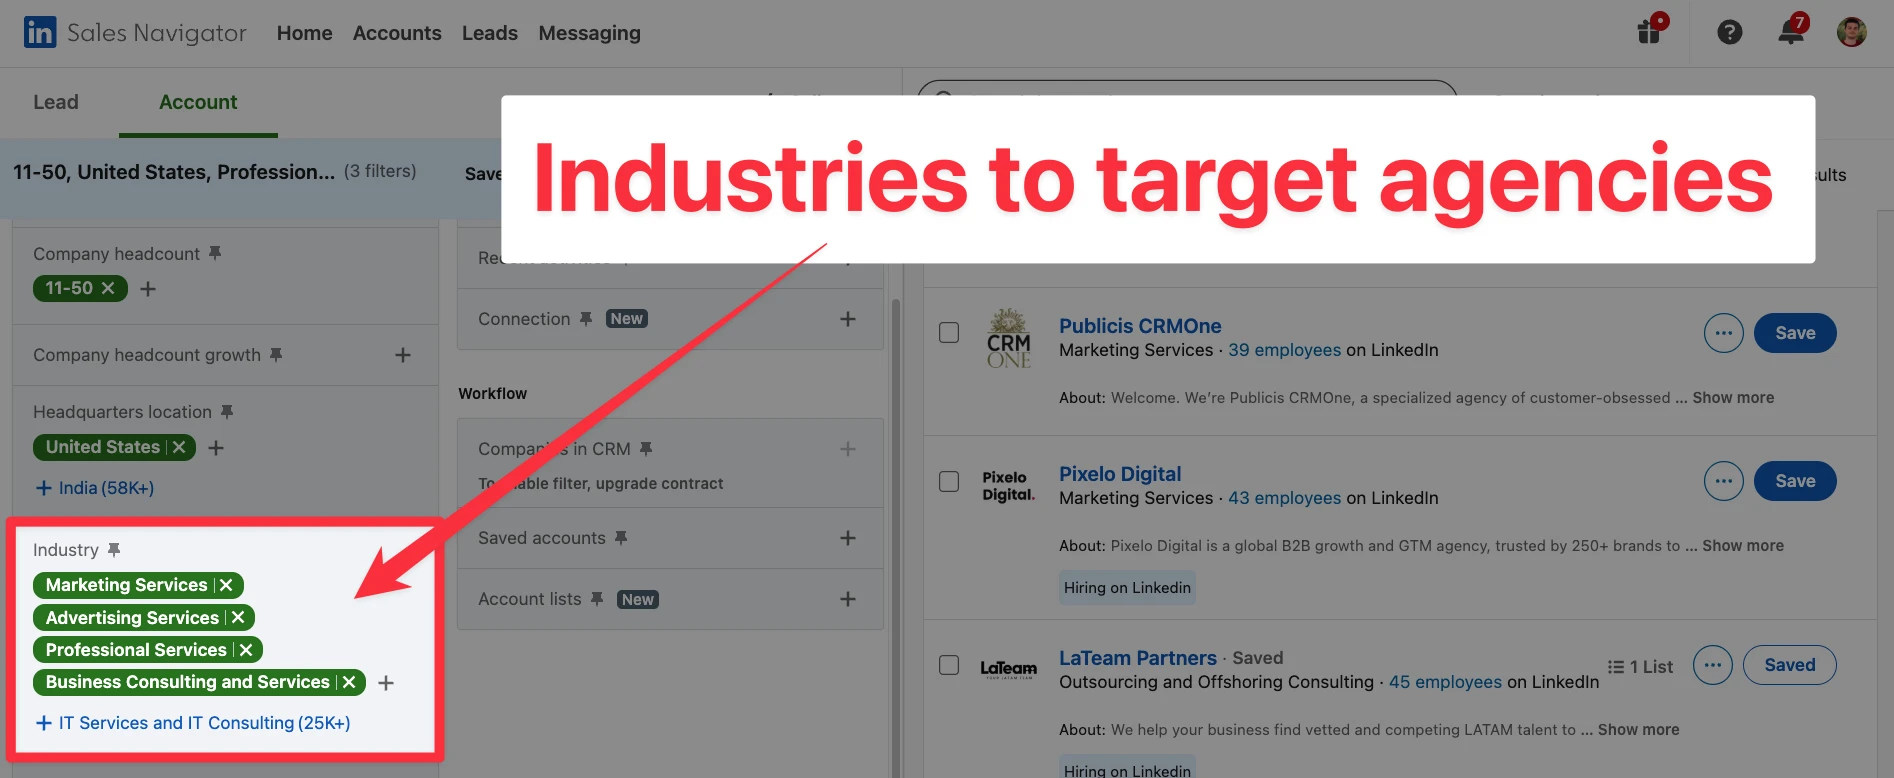Pin the Company headcount growth filter
This screenshot has height=778, width=1894.
[276, 354]
